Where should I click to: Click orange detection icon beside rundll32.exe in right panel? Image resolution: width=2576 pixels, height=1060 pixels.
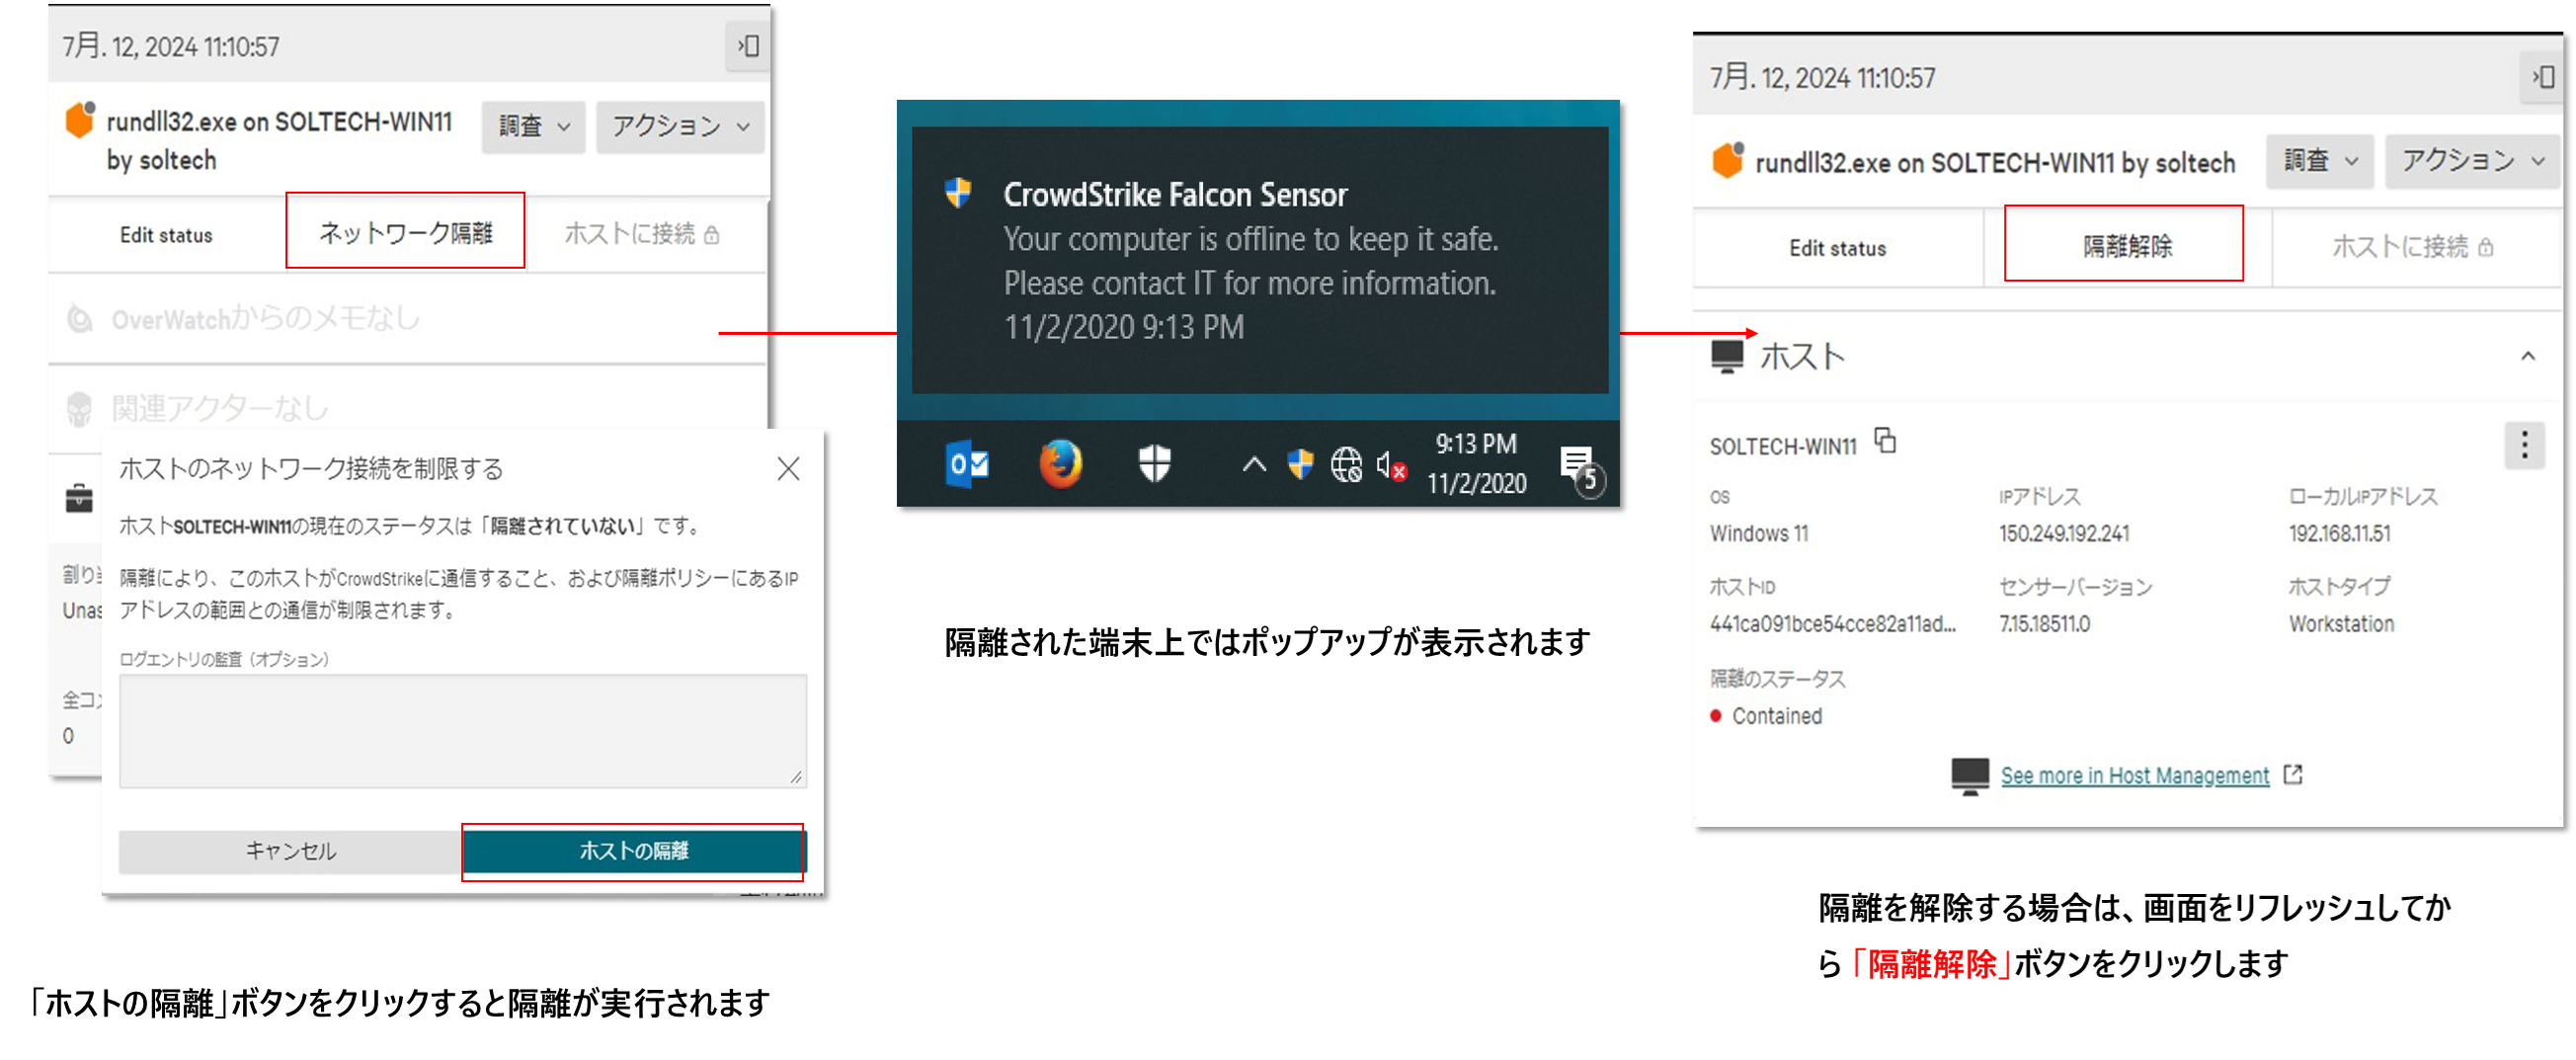click(x=1728, y=160)
